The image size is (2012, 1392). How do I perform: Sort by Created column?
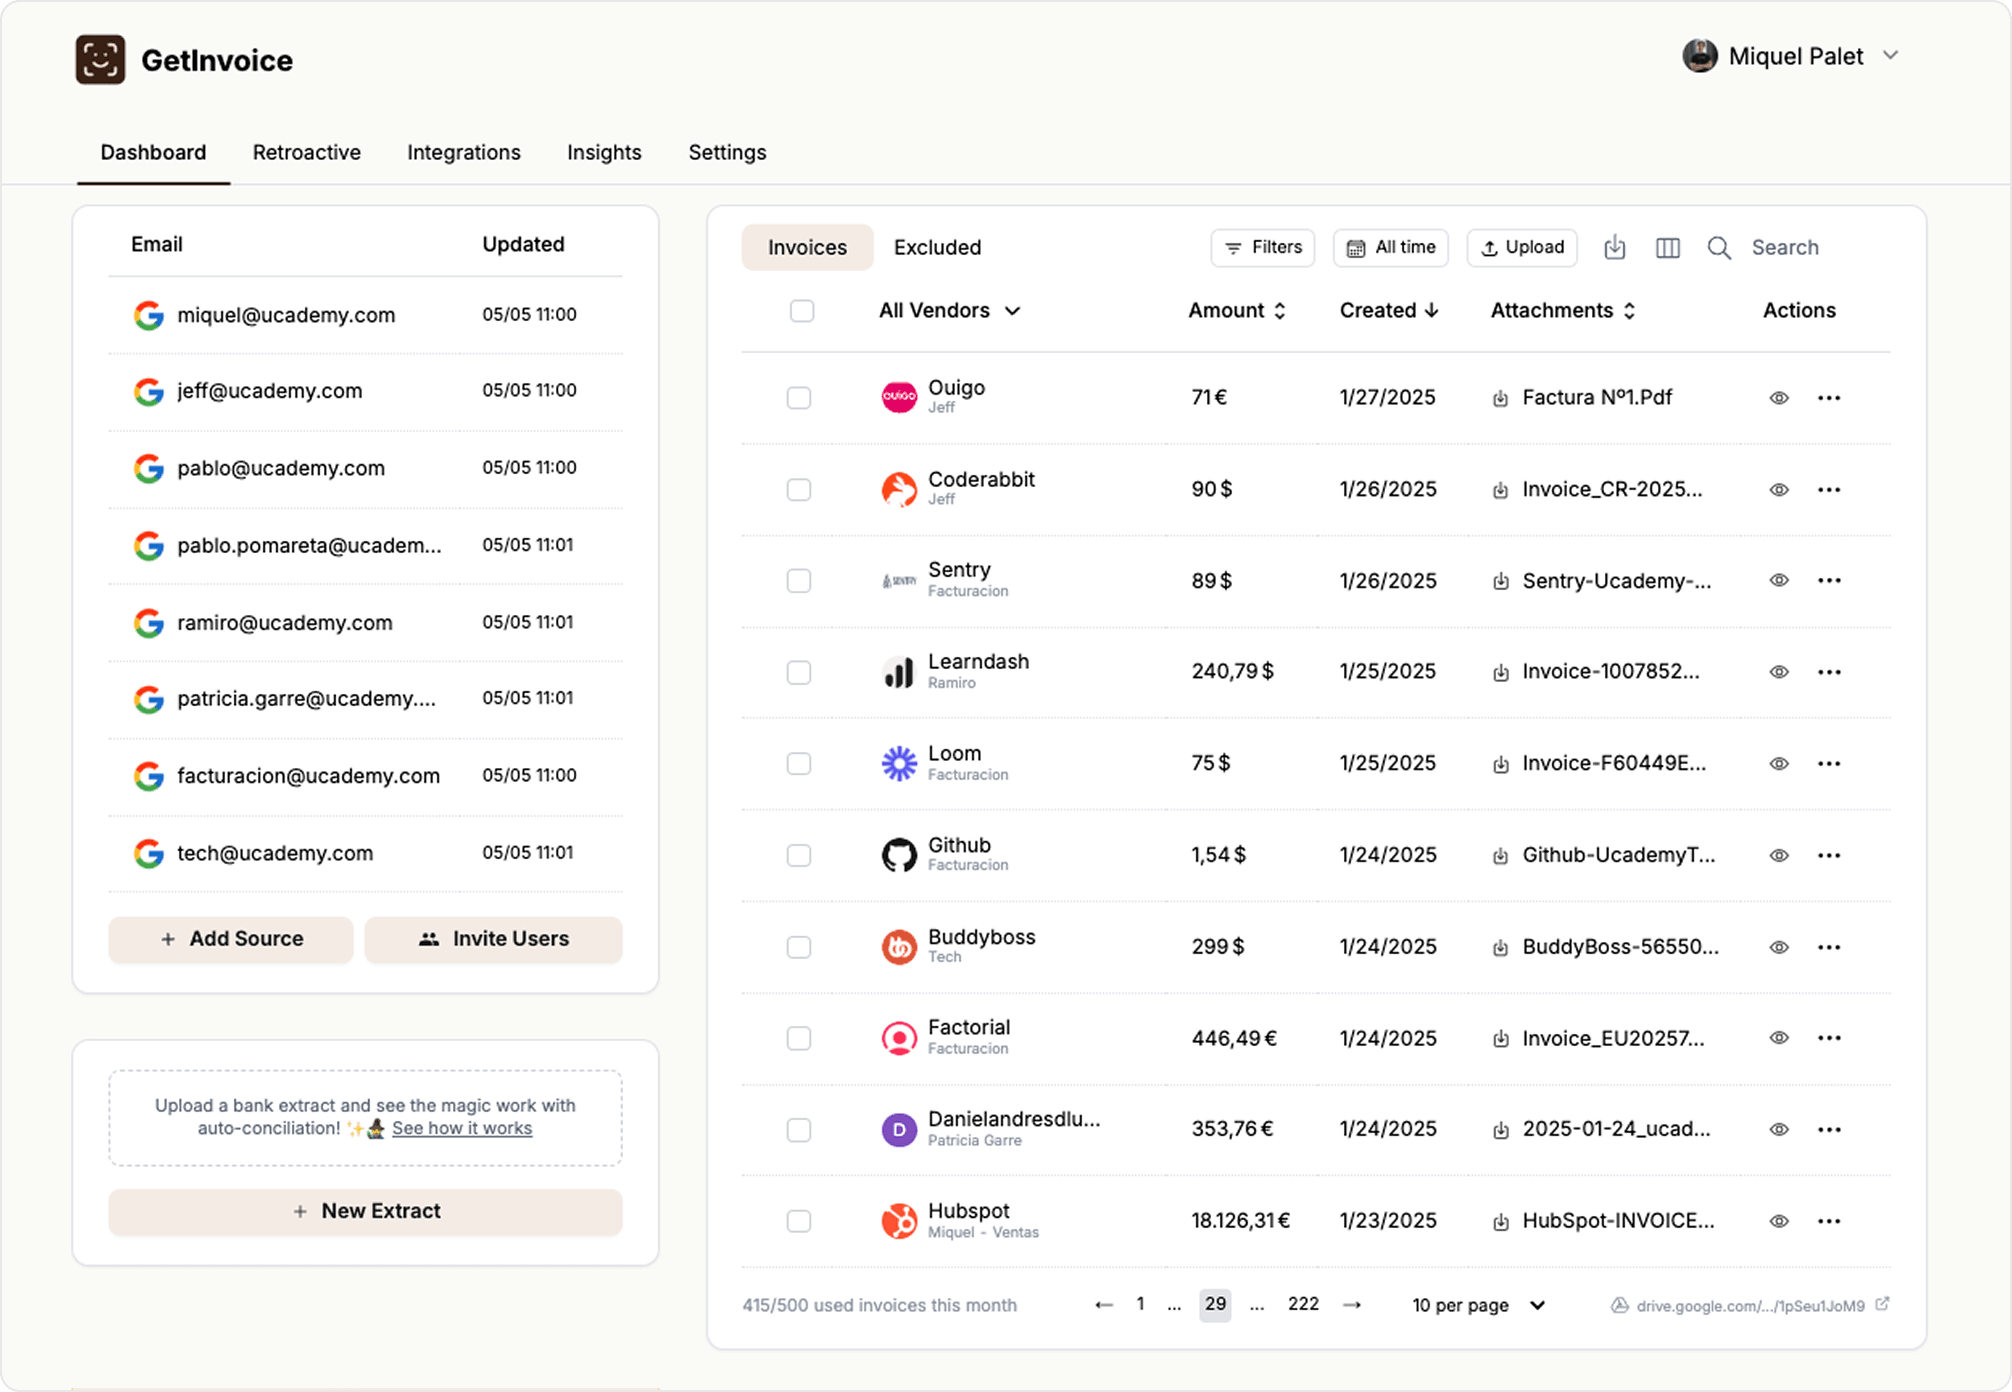click(1389, 311)
